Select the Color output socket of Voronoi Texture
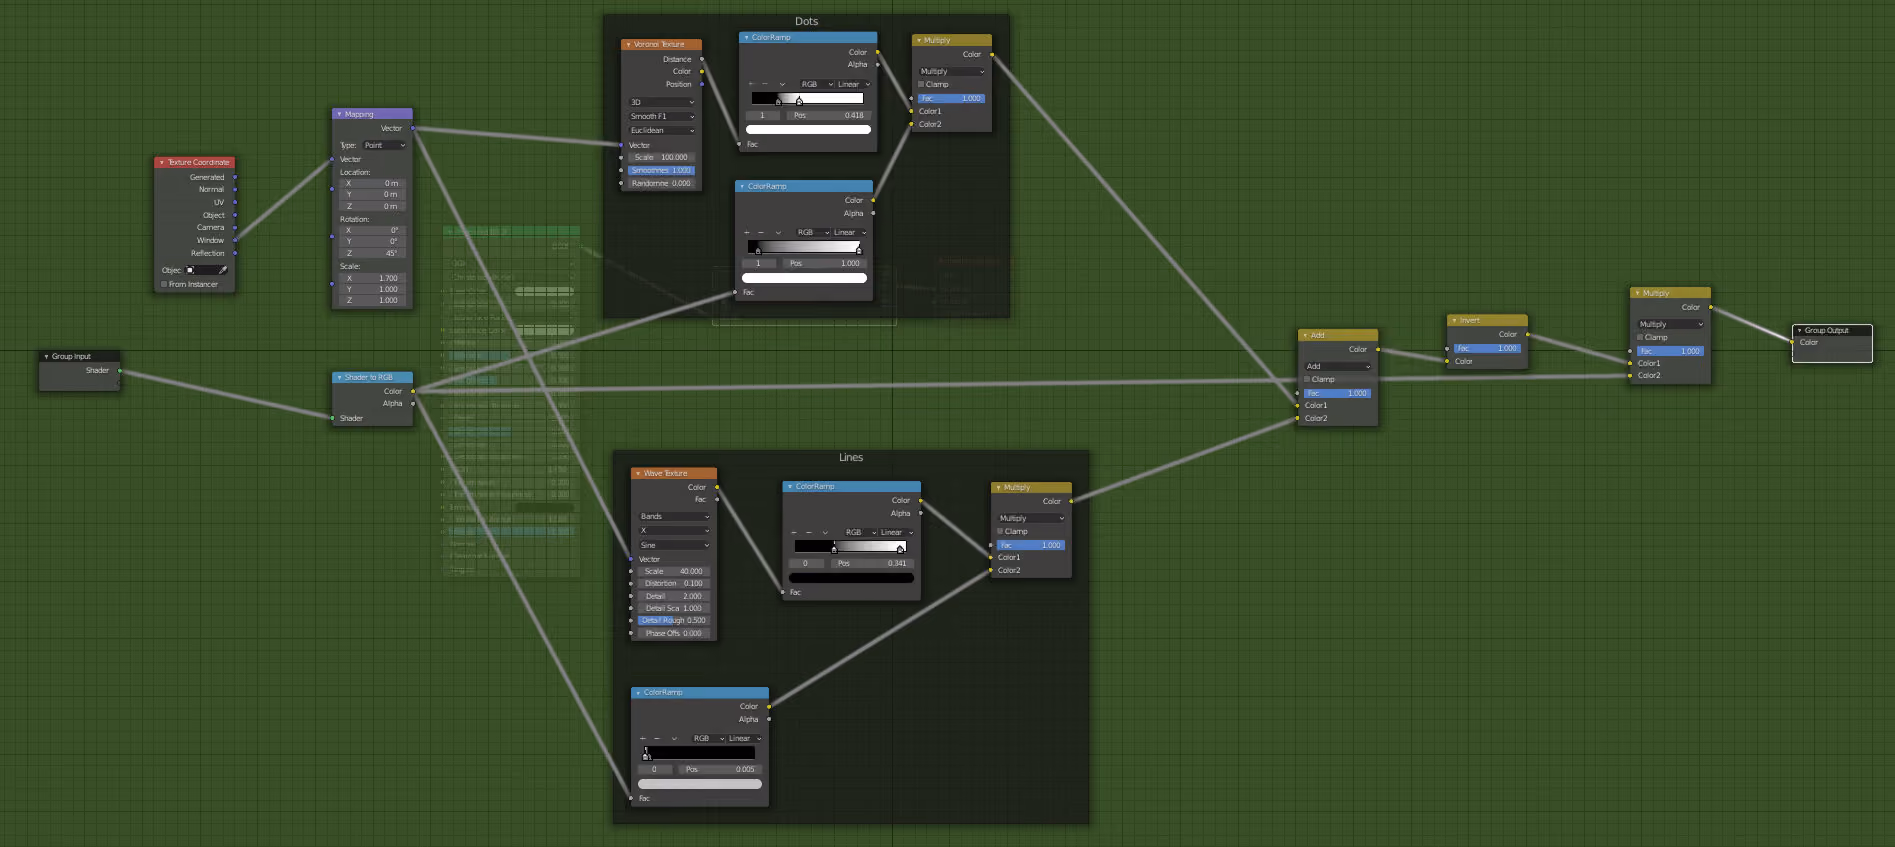This screenshot has width=1895, height=847. 702,71
